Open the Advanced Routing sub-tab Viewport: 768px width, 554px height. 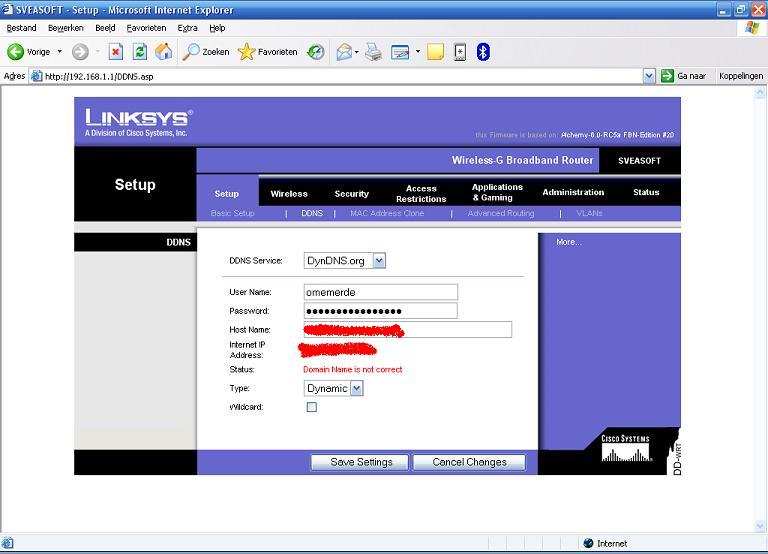click(x=501, y=213)
